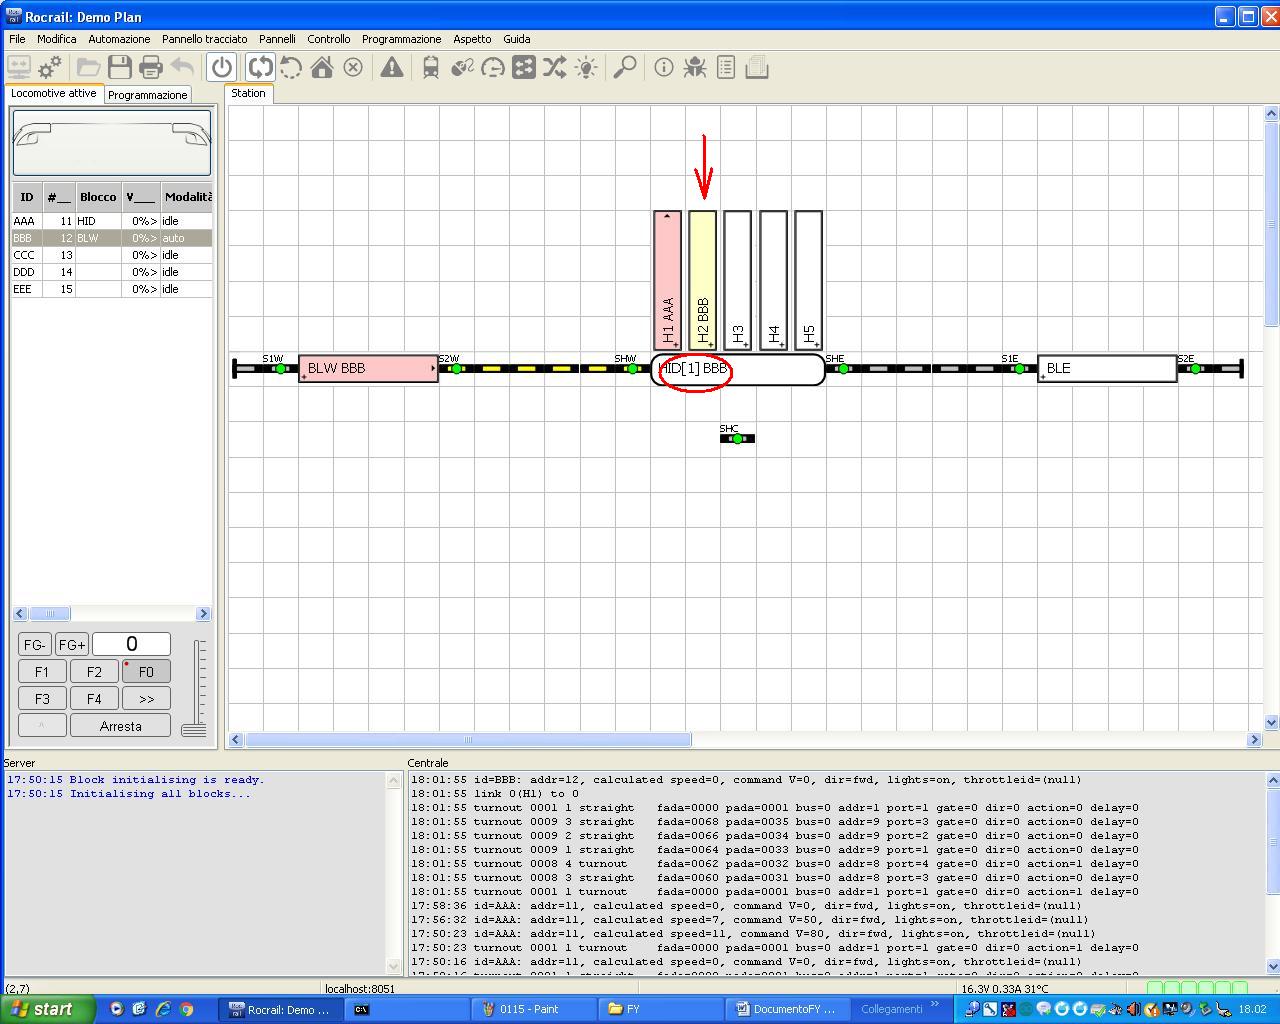The image size is (1280, 1024).
Task: Select locomotive AAA row
Action: click(112, 221)
